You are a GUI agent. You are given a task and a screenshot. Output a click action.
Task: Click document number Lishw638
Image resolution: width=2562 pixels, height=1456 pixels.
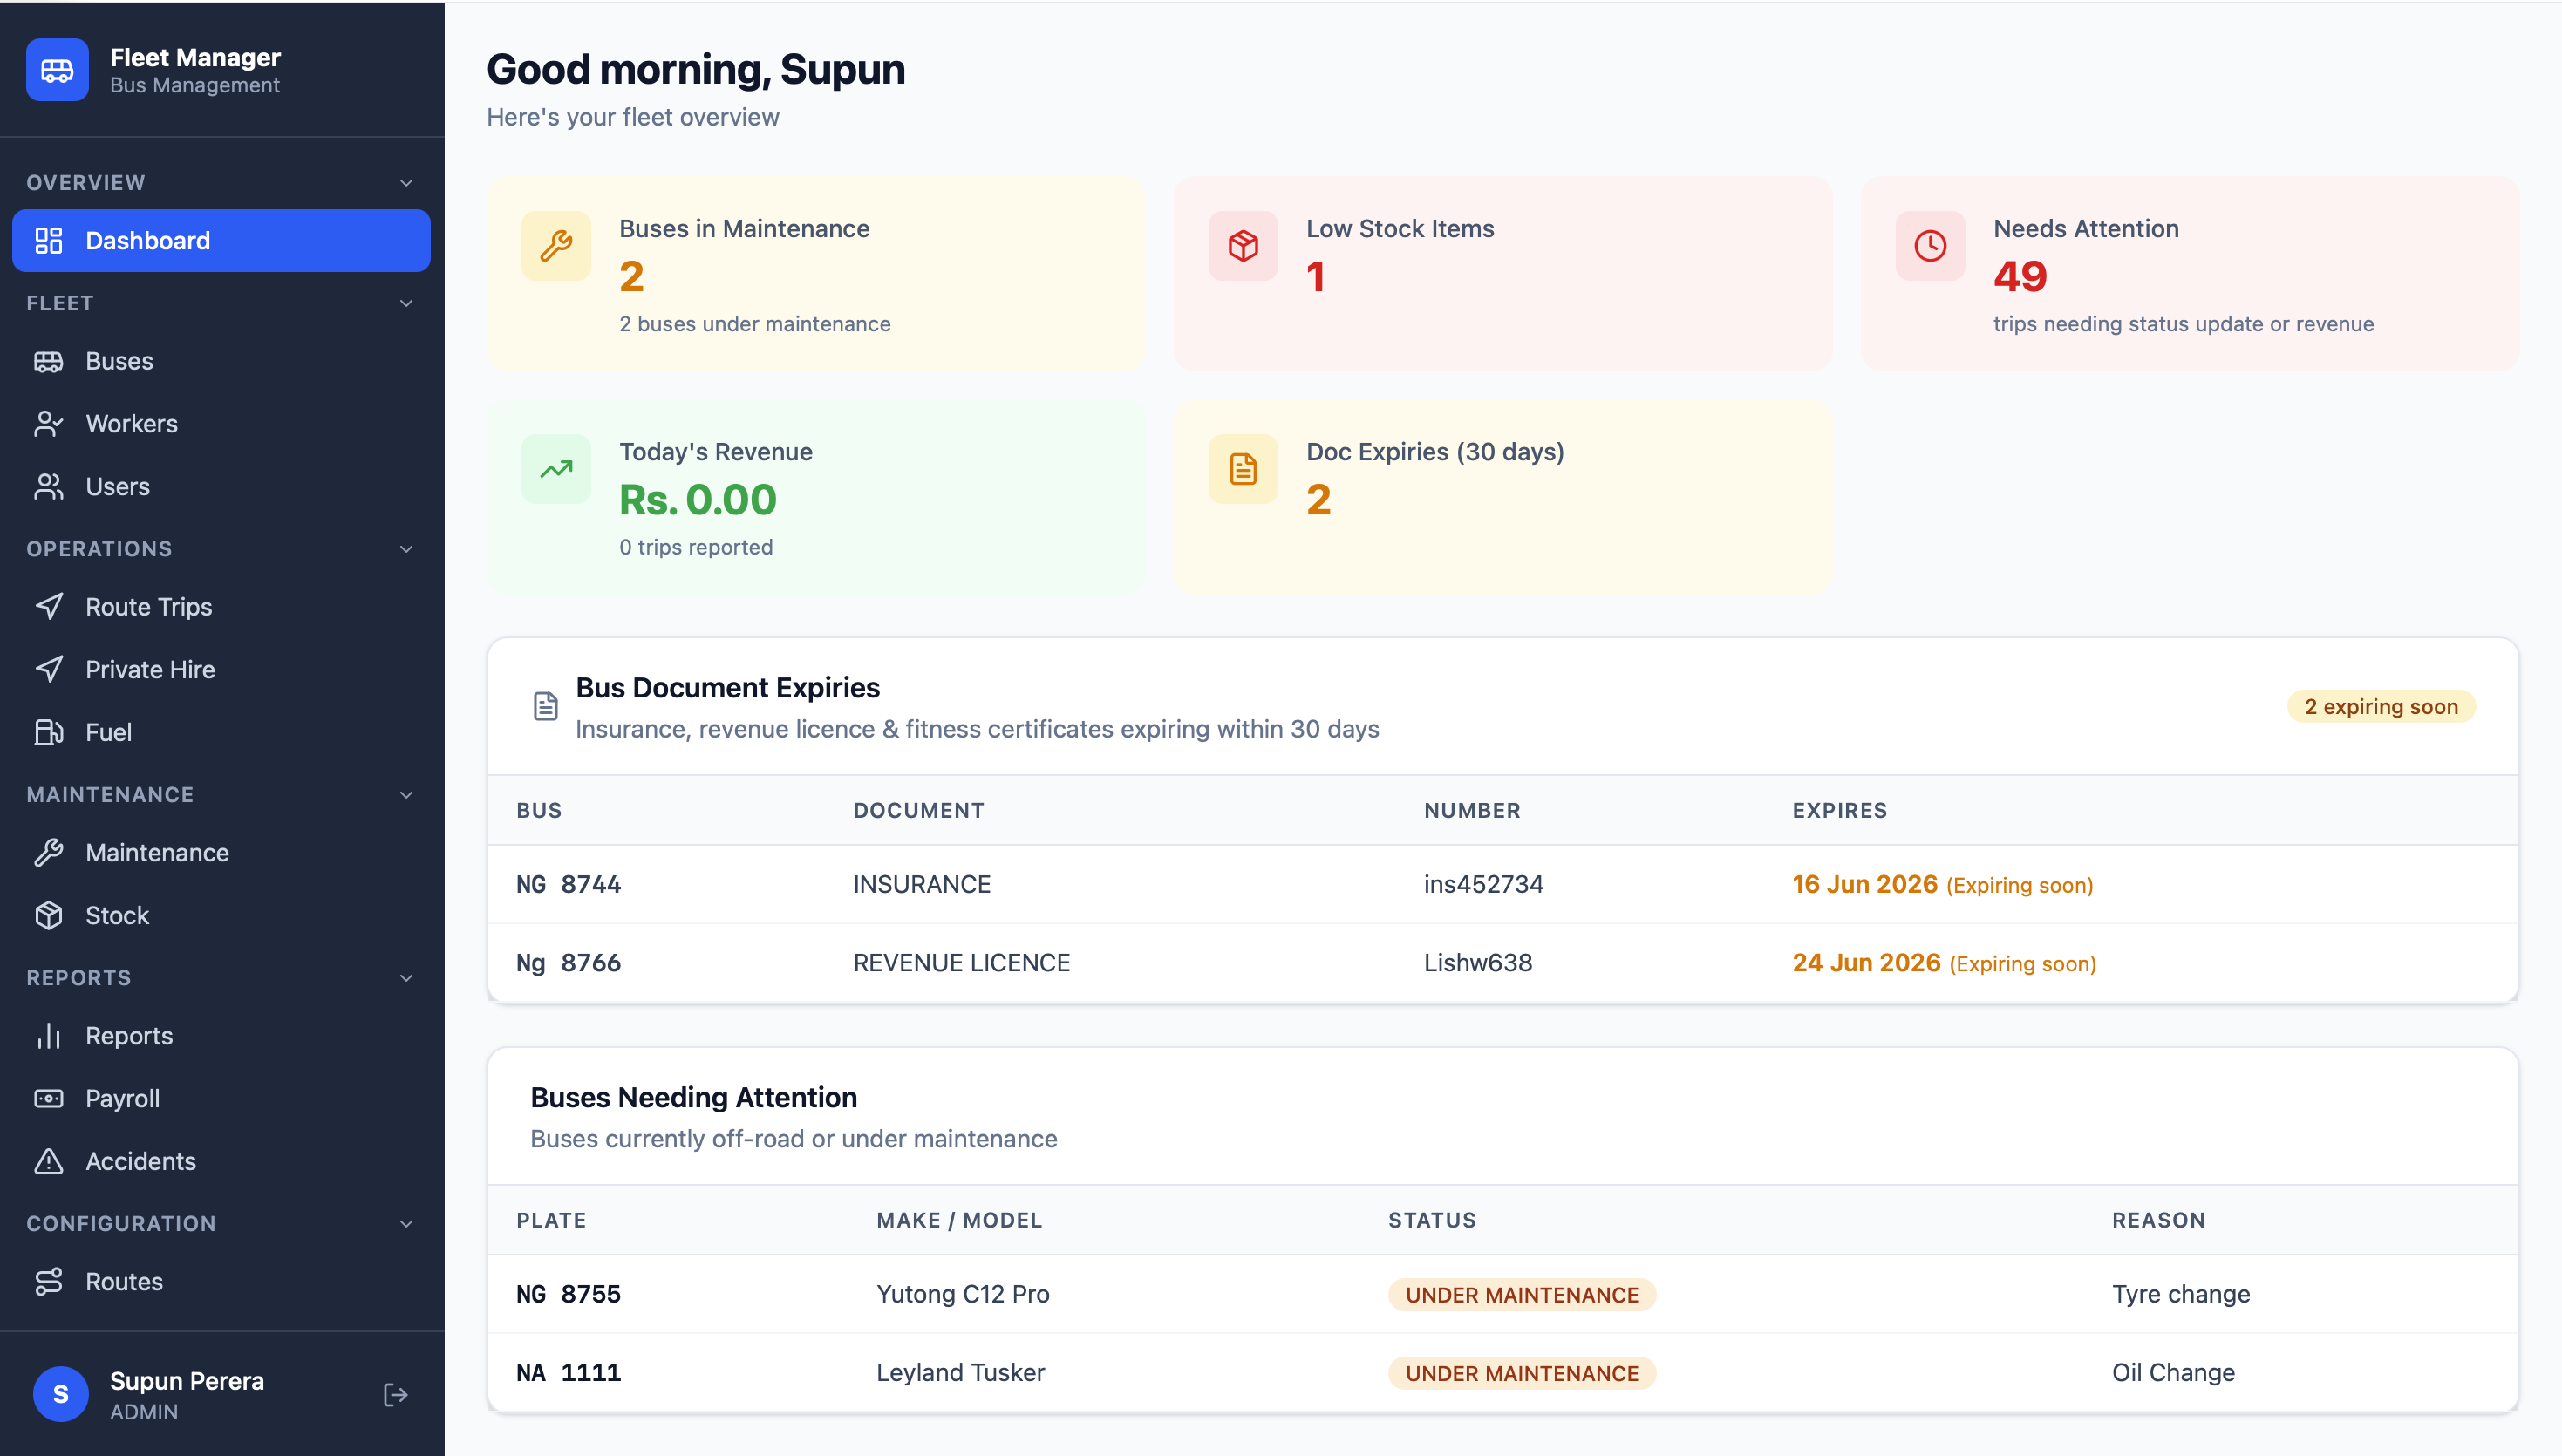[1478, 963]
